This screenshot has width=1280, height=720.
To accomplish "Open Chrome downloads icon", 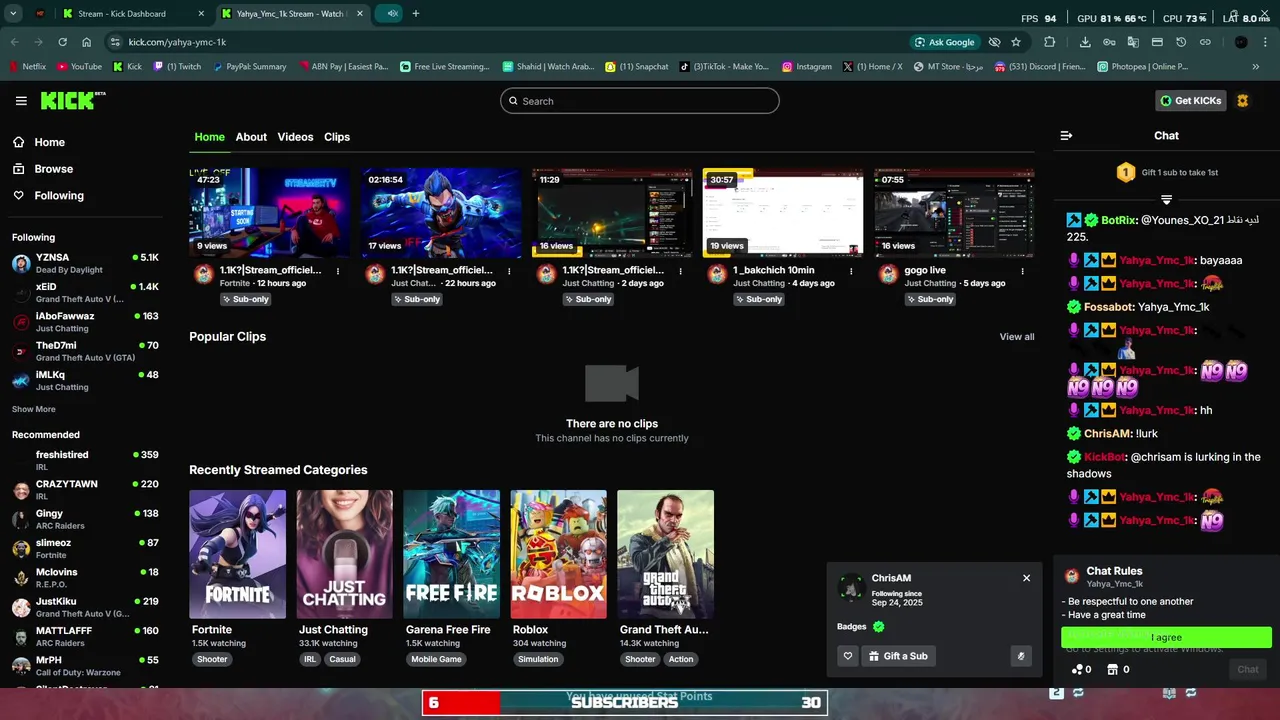I will pyautogui.click(x=1085, y=42).
